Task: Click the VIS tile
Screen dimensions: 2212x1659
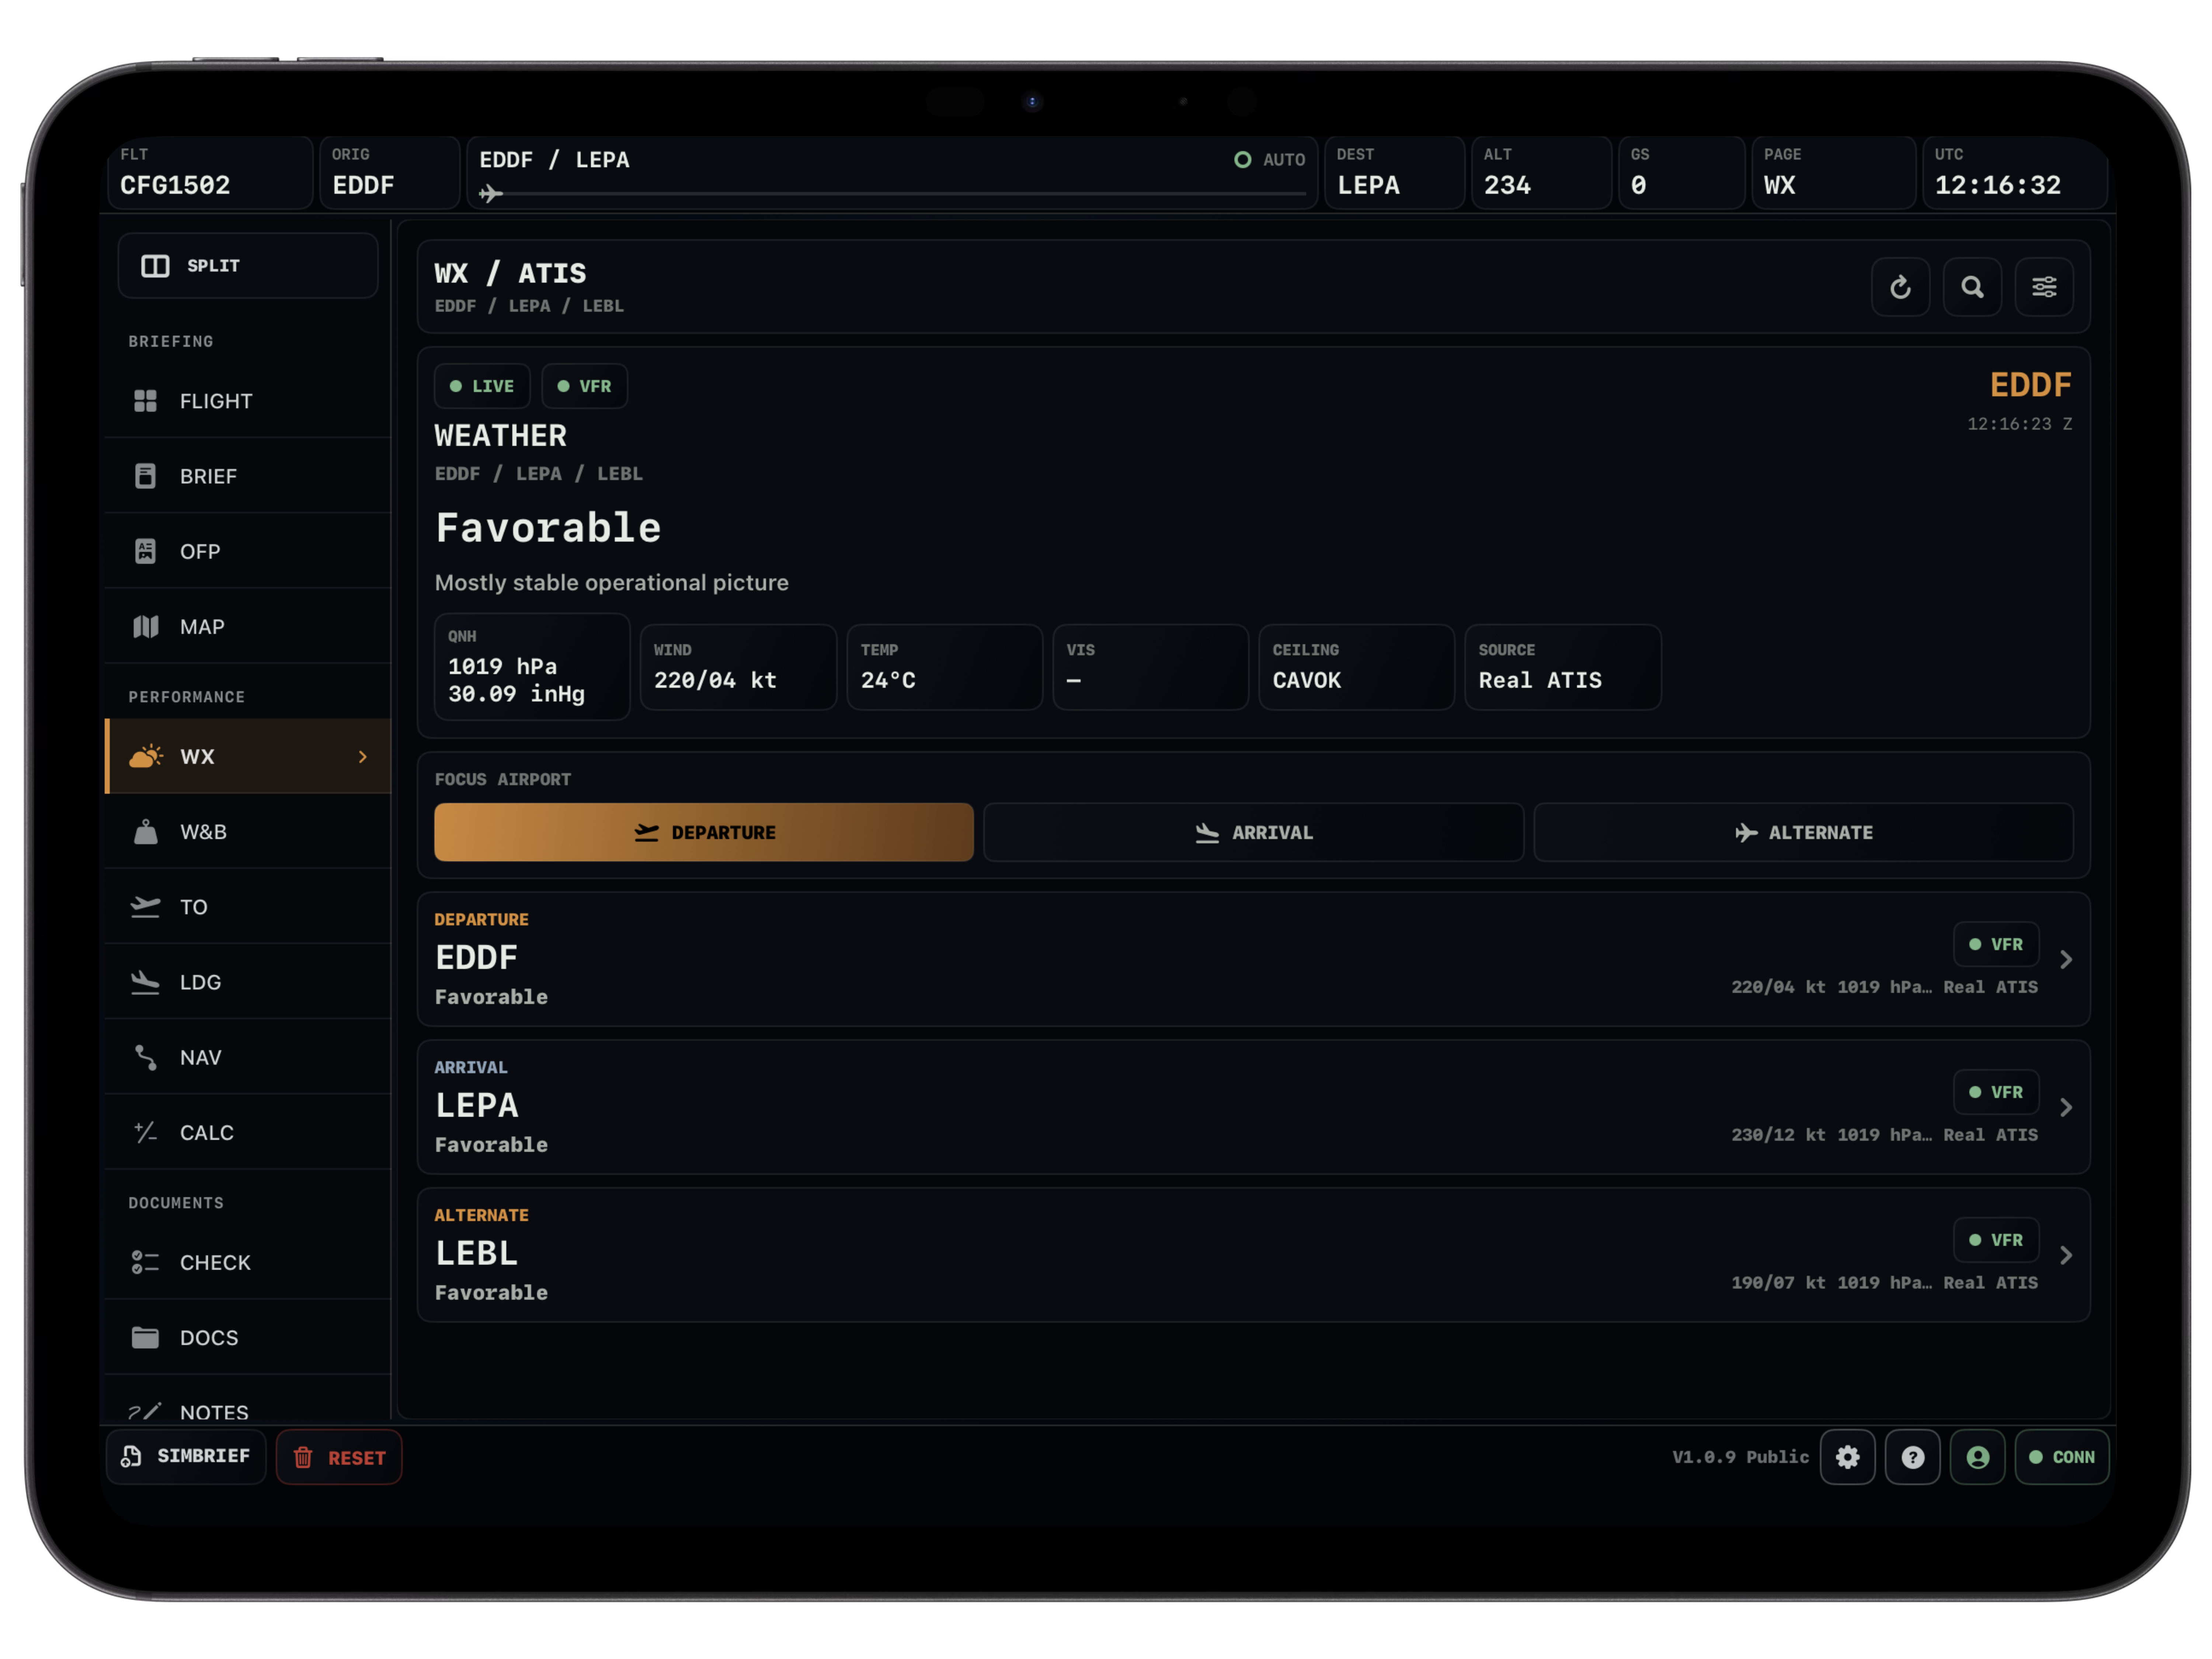Action: point(1151,667)
